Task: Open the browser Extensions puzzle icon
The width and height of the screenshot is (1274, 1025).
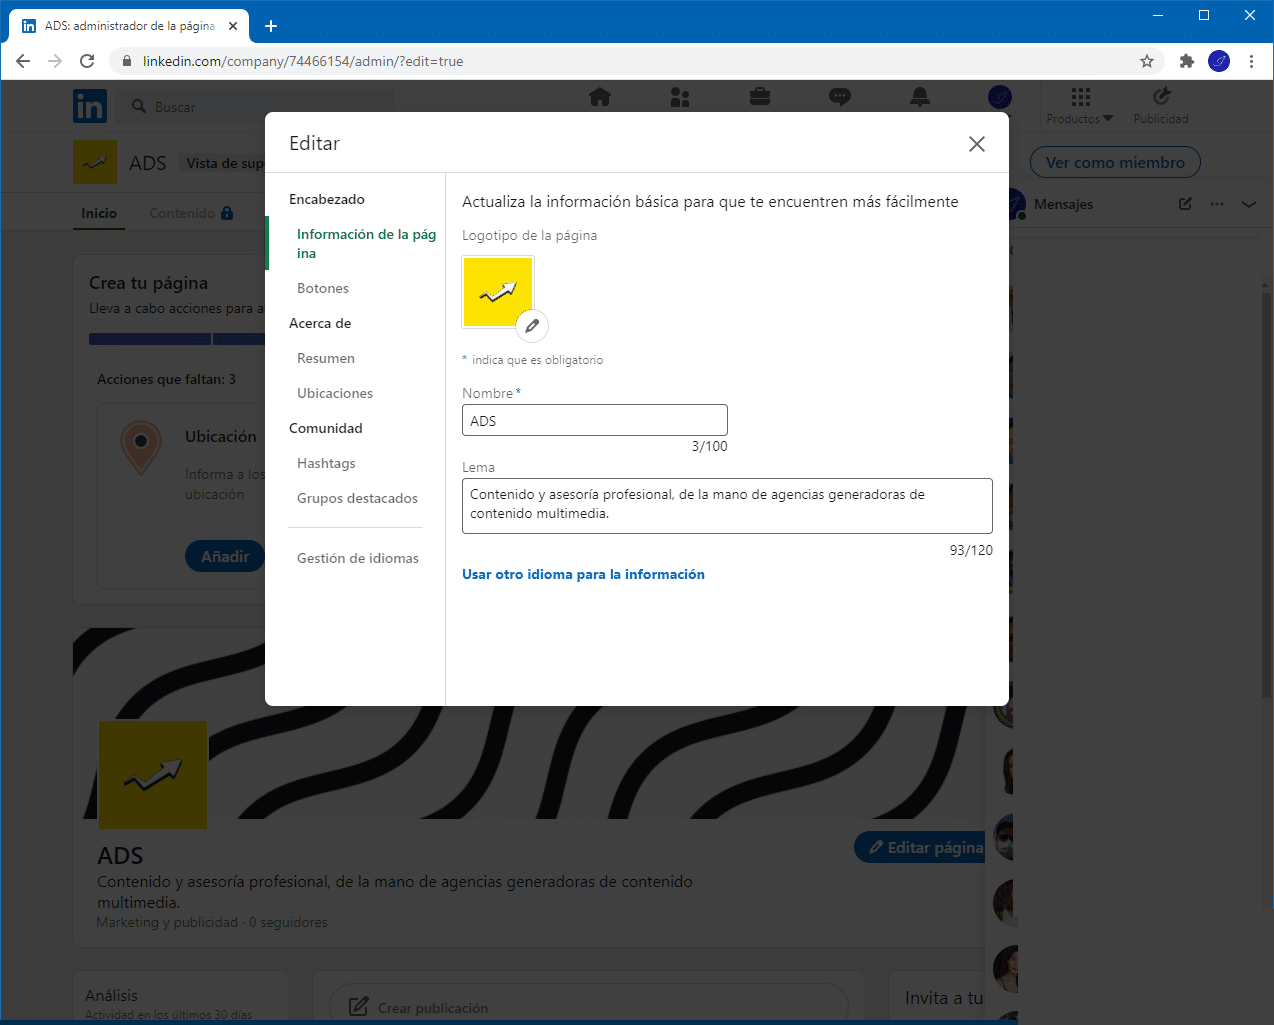Action: [1187, 61]
